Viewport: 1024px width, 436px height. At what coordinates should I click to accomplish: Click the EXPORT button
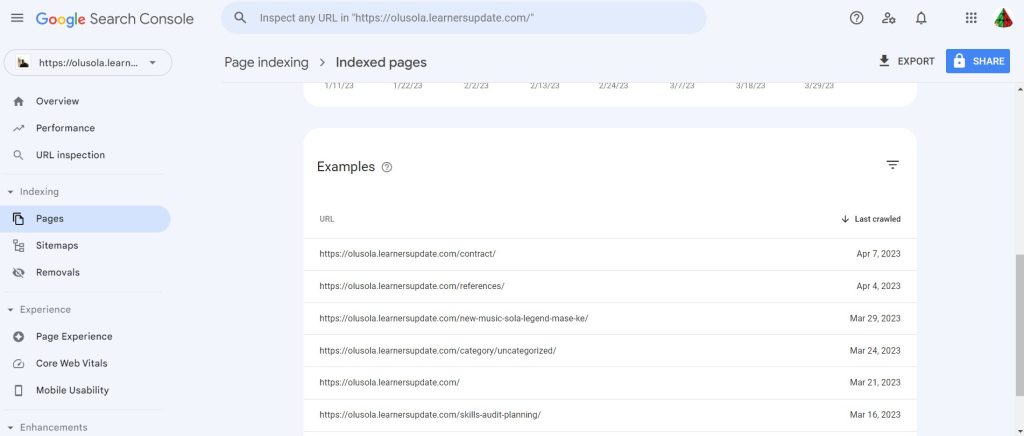[906, 61]
